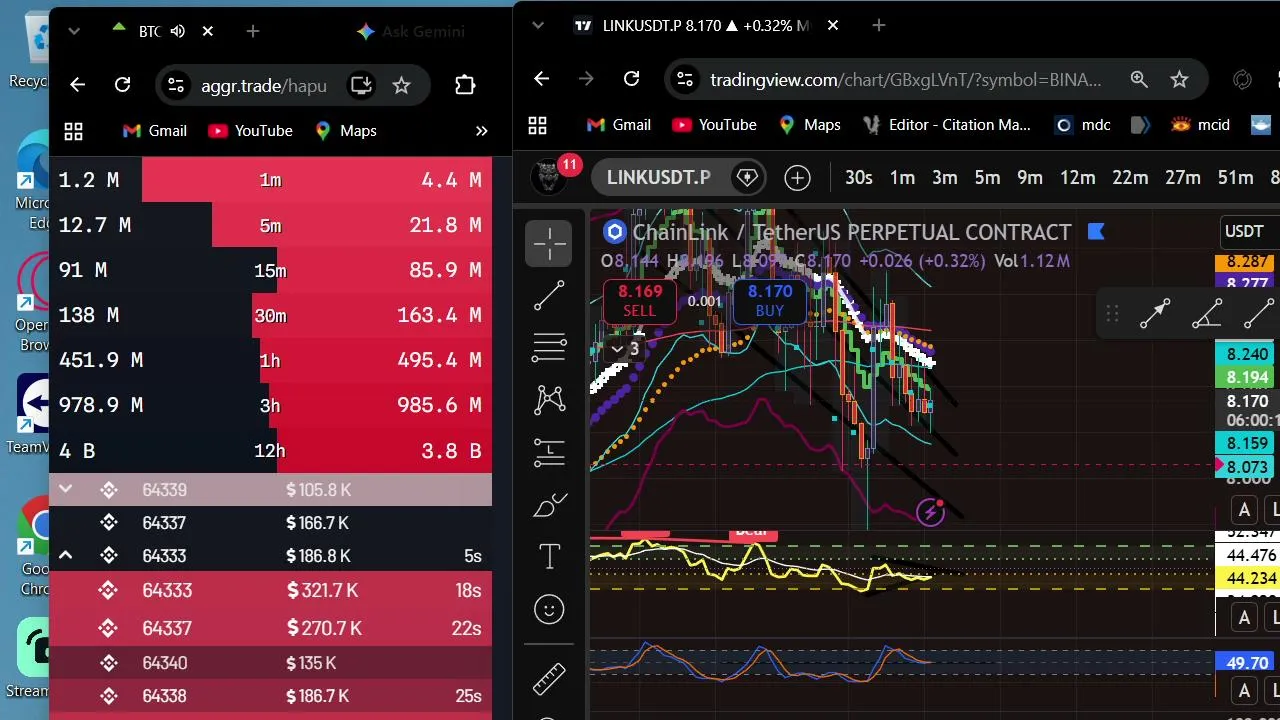Select the 5m chart timeframe

987,178
